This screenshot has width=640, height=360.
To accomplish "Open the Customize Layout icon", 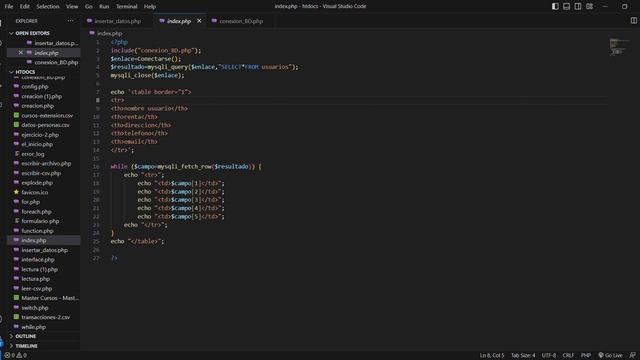I will tap(589, 7).
